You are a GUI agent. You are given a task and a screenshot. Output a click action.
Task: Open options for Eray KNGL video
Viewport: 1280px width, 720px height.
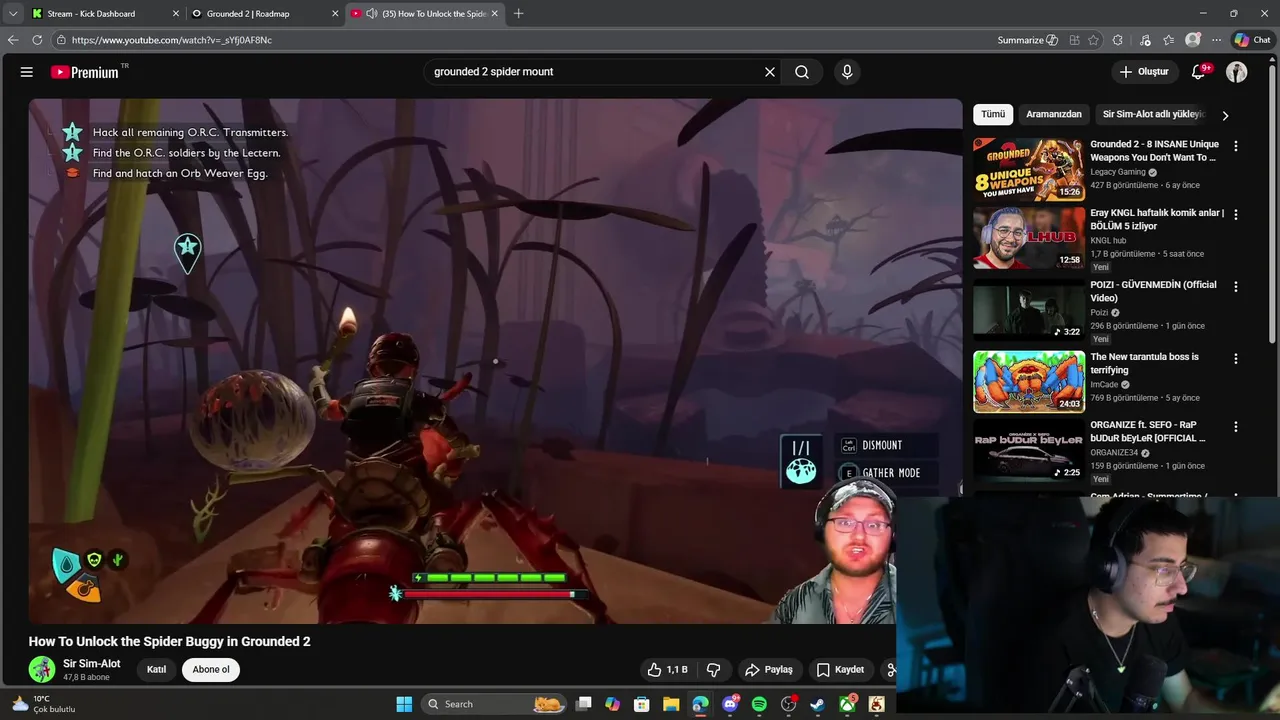pos(1236,215)
